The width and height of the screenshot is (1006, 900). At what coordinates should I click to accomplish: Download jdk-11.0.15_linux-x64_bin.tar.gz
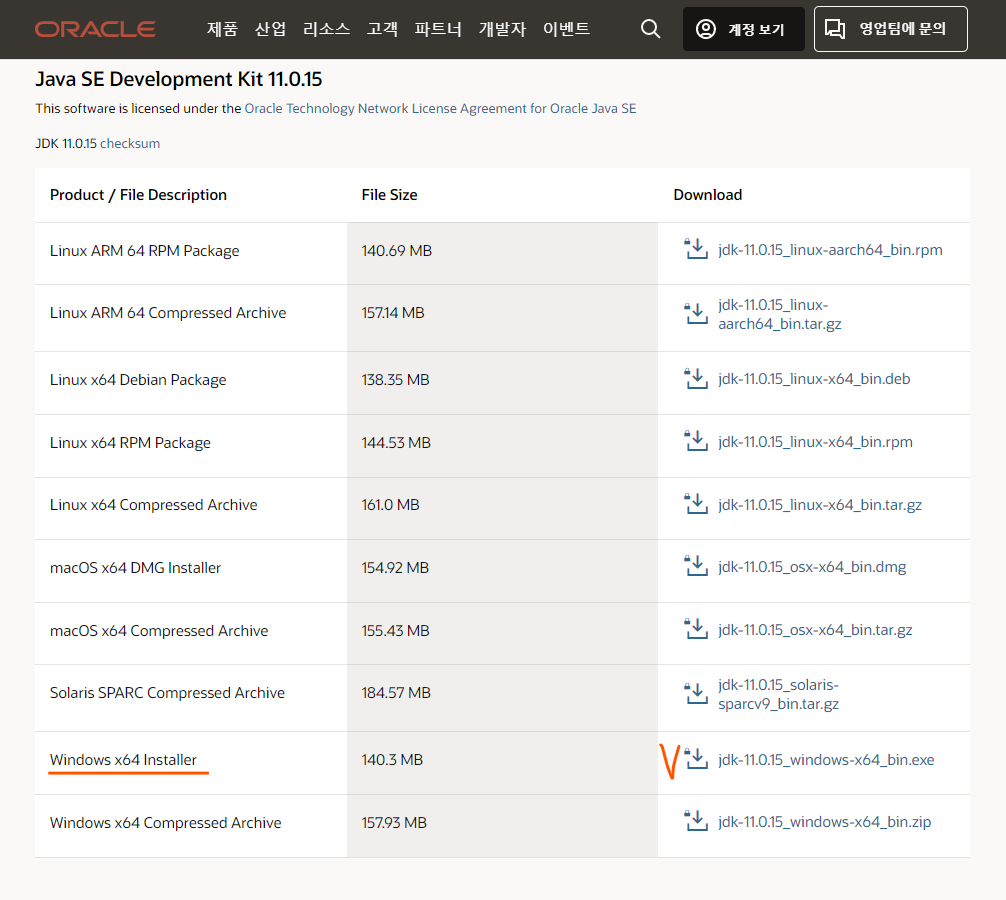click(x=820, y=504)
